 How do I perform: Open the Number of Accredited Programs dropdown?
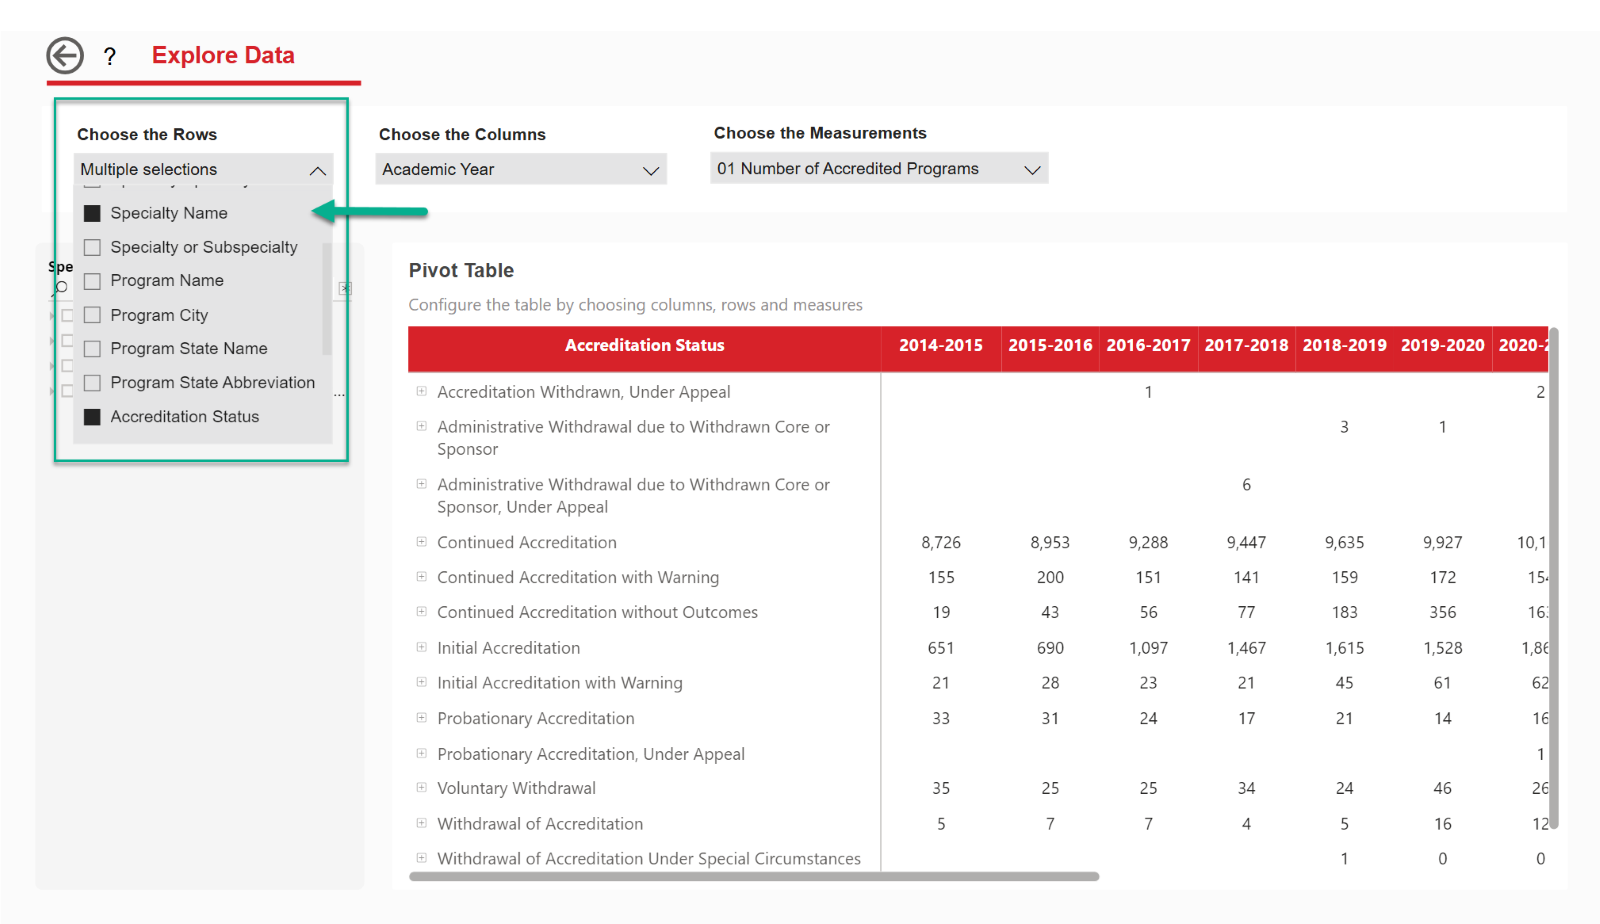[879, 168]
